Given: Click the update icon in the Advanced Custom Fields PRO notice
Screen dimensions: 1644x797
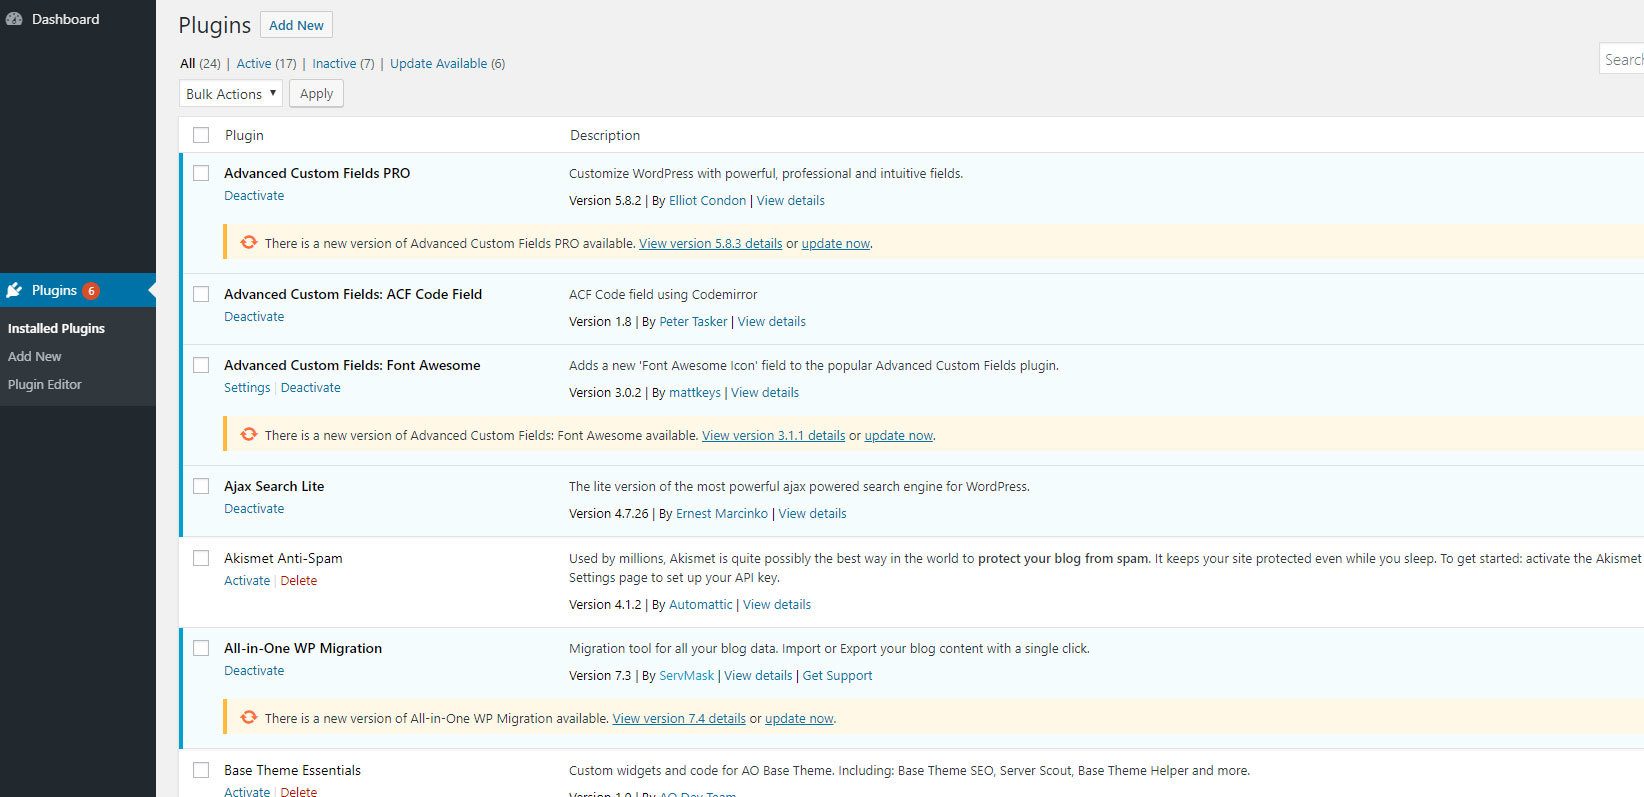Looking at the screenshot, I should point(248,242).
